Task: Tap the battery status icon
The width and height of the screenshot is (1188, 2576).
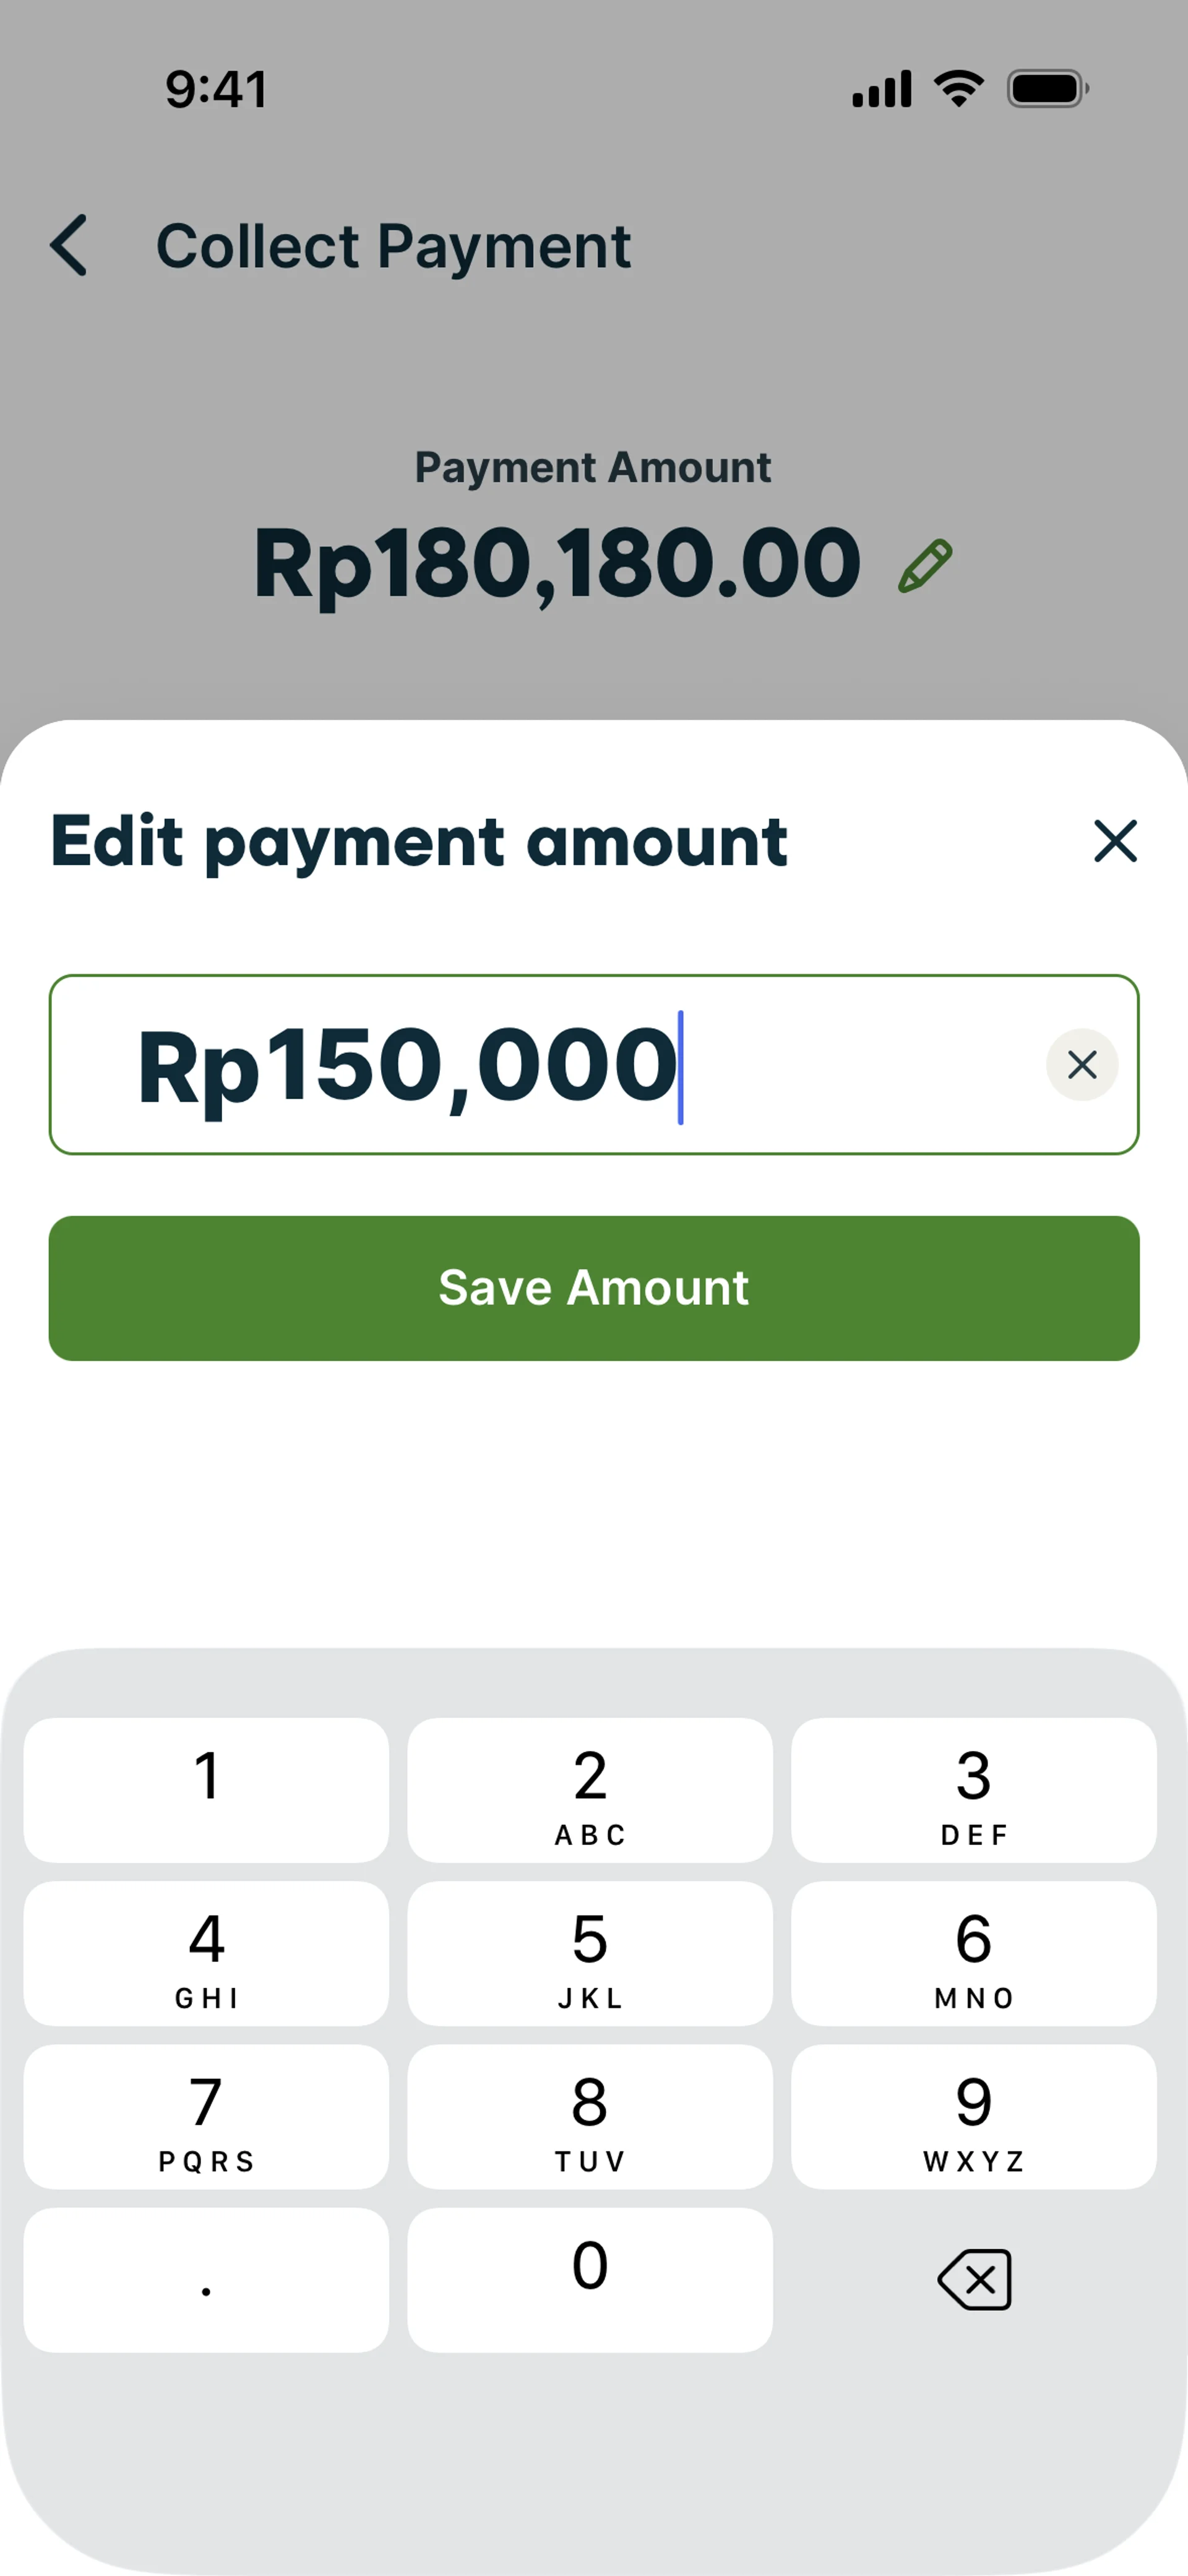Action: tap(1047, 89)
